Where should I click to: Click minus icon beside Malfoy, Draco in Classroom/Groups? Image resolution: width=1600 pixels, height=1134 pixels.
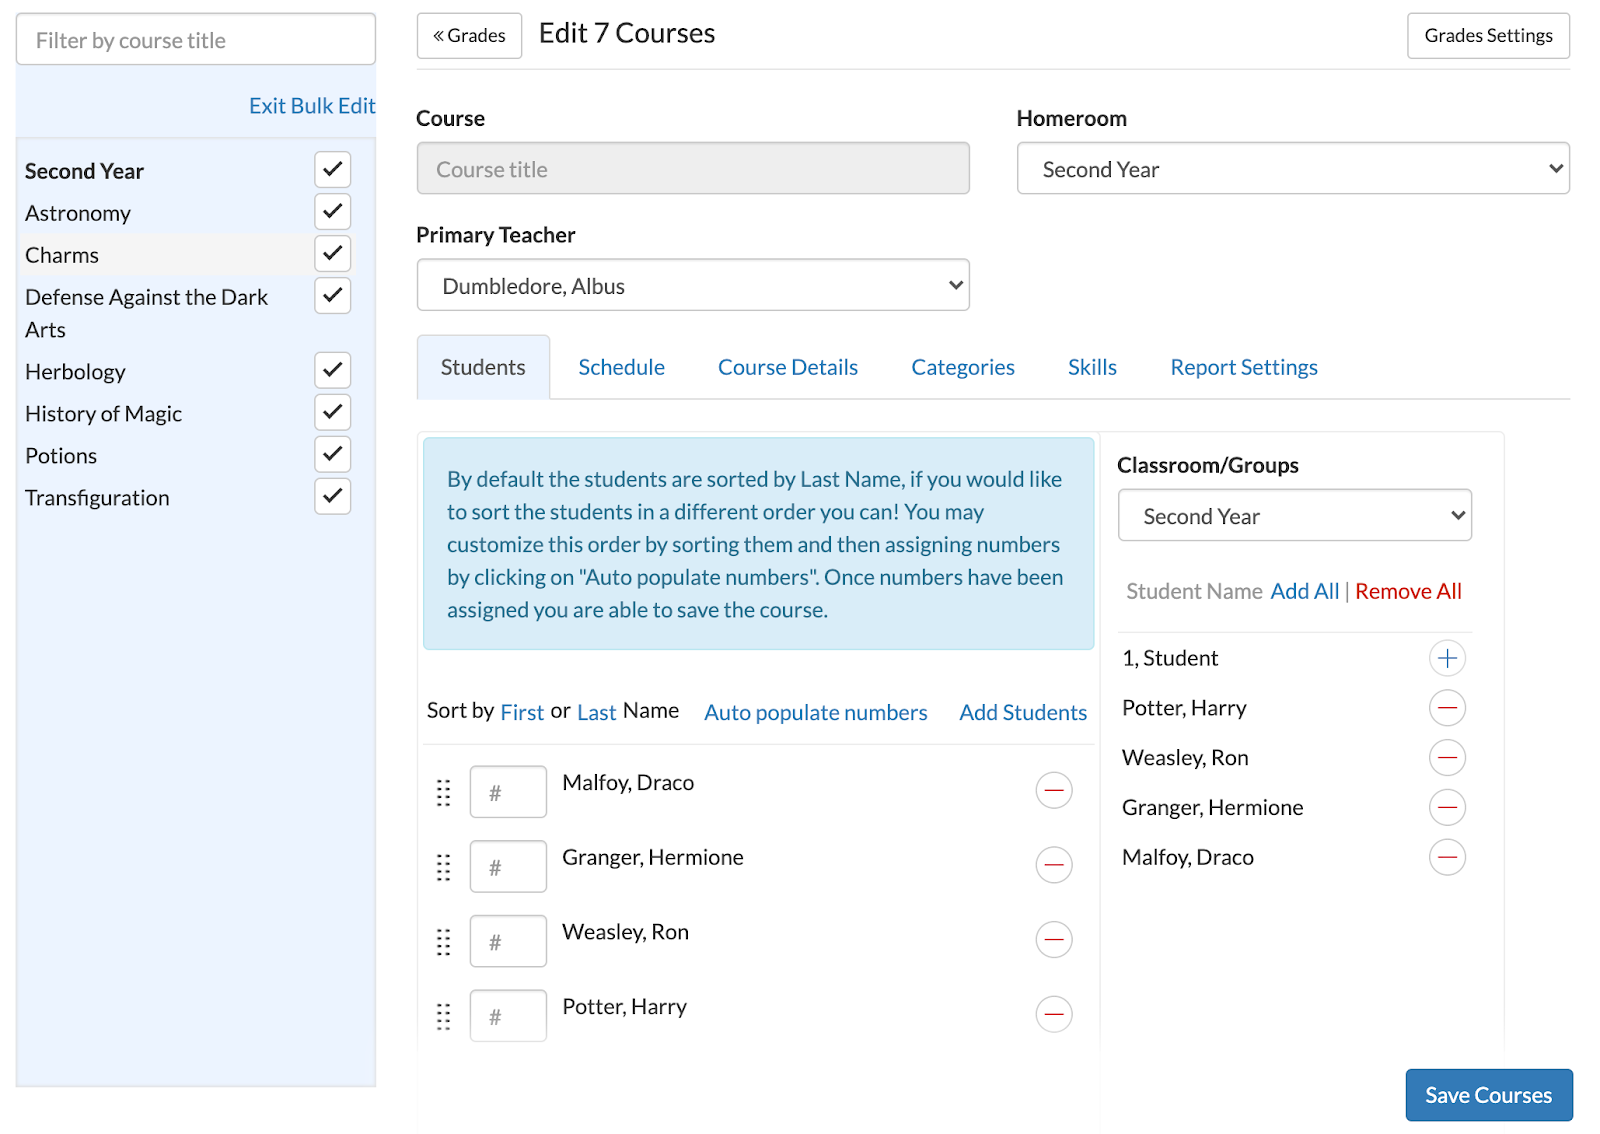coord(1447,857)
